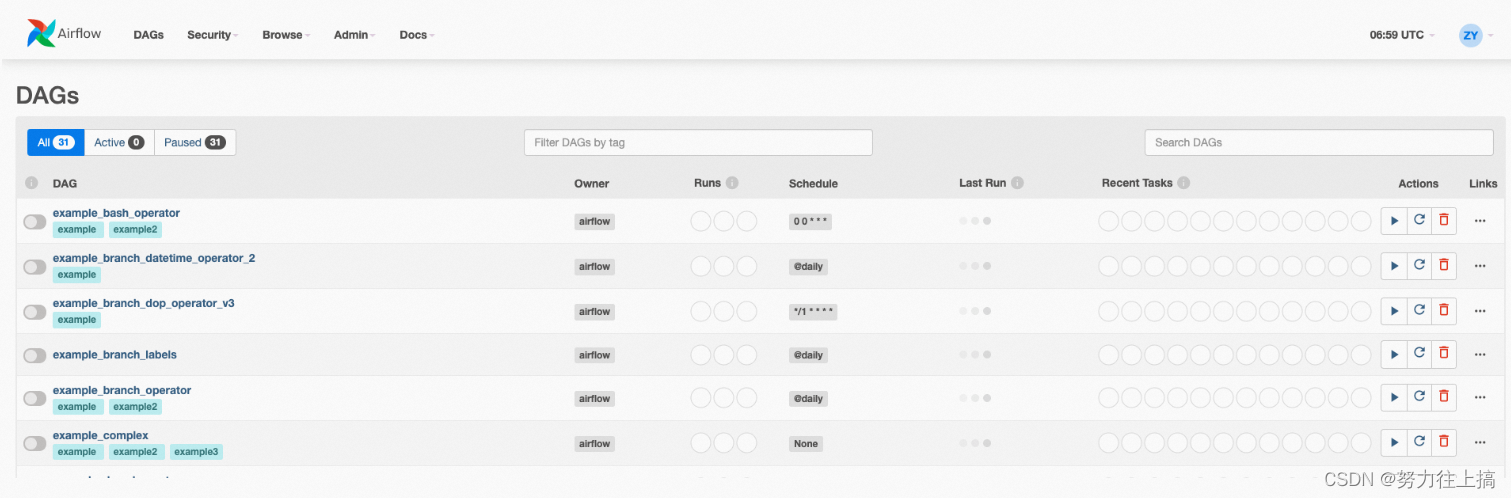Screen dimensions: 1511x498
Task: Open the example_branch_dop_operator_v3 link
Action: [143, 303]
